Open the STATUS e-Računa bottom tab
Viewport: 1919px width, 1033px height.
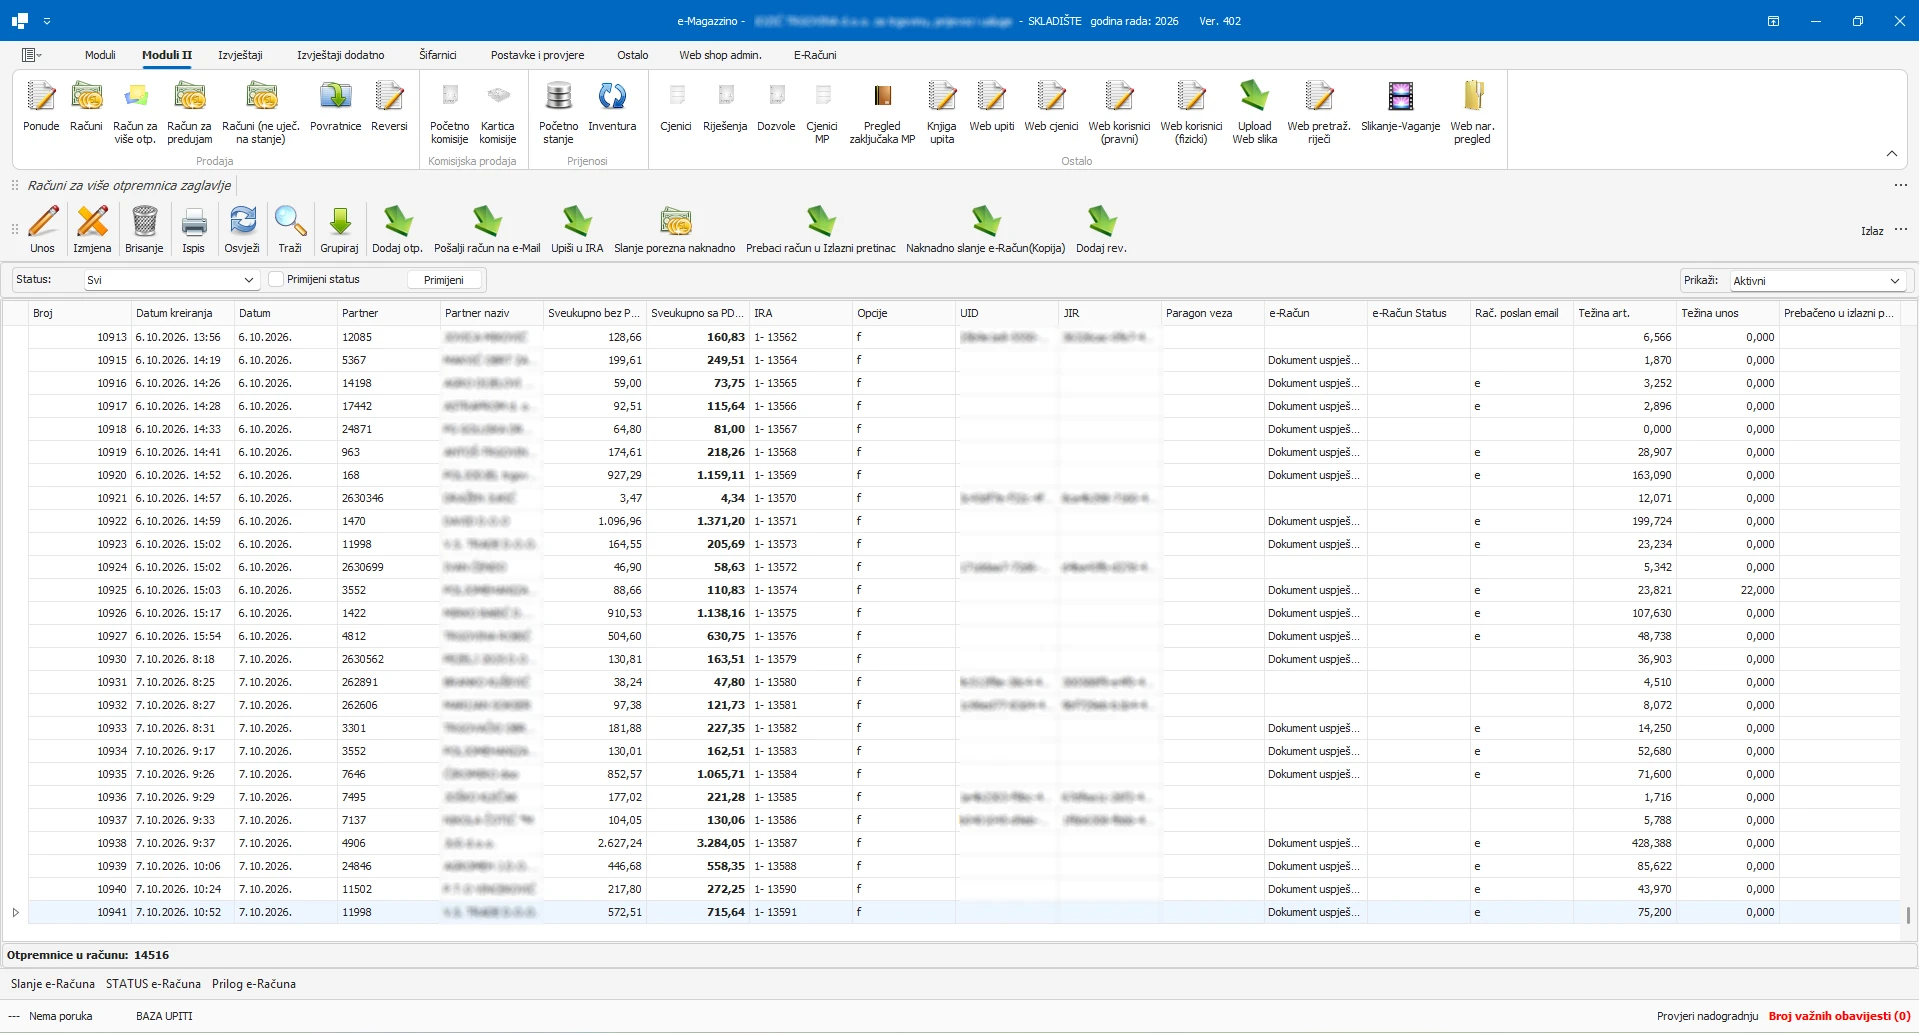coord(153,984)
